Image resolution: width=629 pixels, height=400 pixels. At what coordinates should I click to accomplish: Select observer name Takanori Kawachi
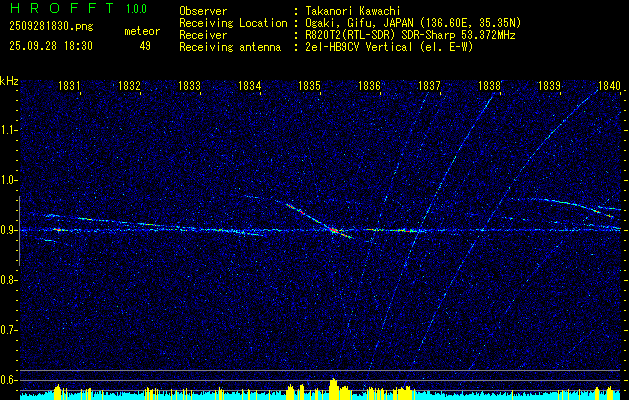(353, 12)
